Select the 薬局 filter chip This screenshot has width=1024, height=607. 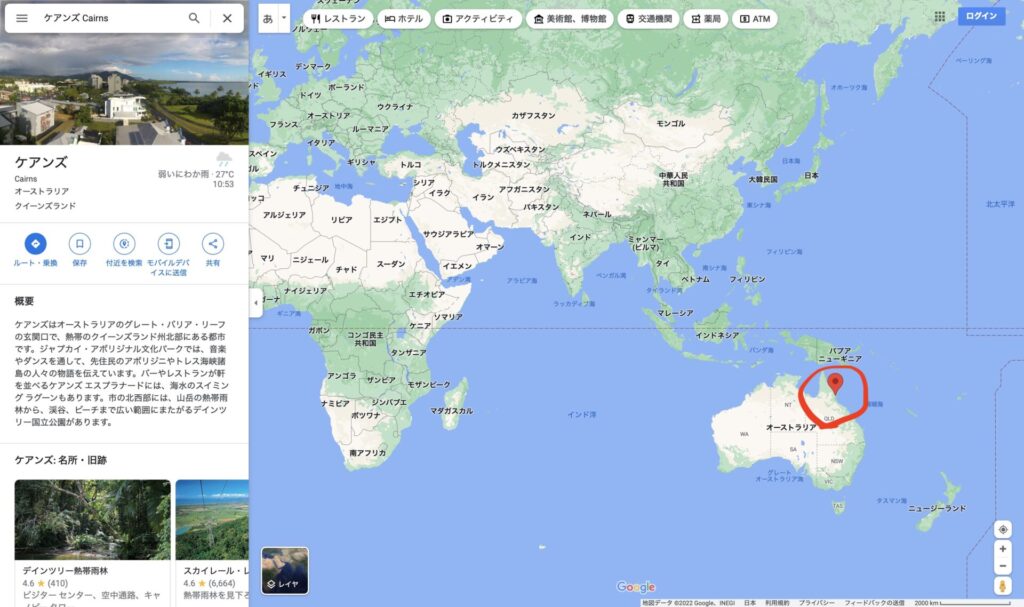click(x=706, y=19)
